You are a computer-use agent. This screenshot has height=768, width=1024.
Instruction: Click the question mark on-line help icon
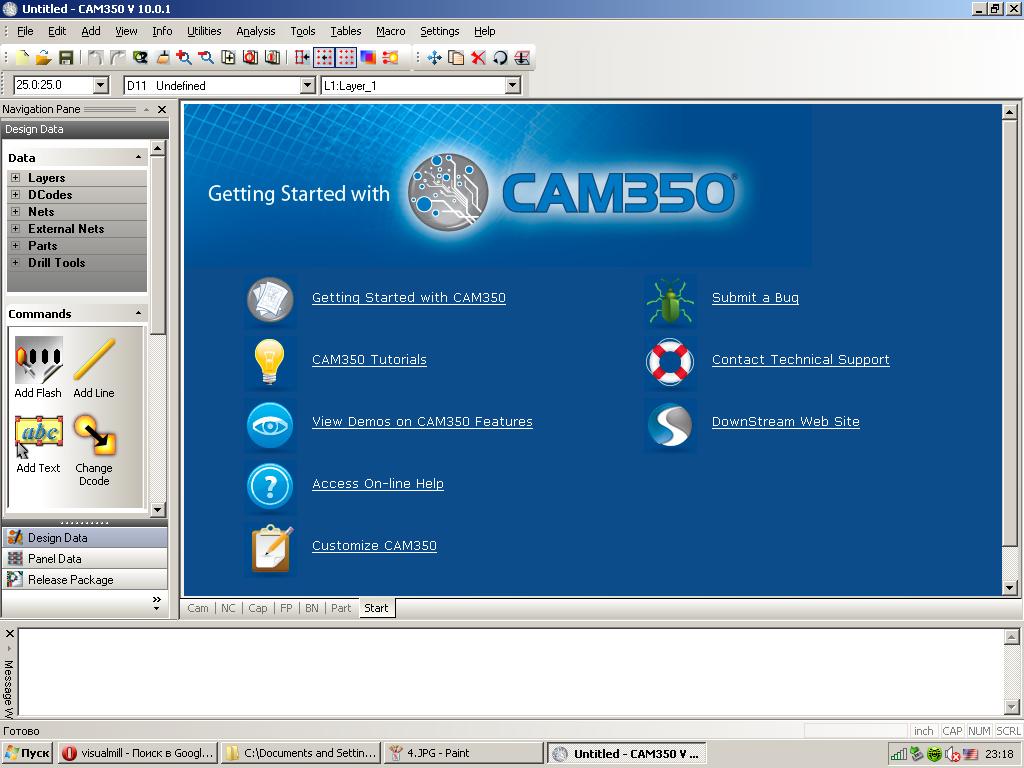[270, 486]
